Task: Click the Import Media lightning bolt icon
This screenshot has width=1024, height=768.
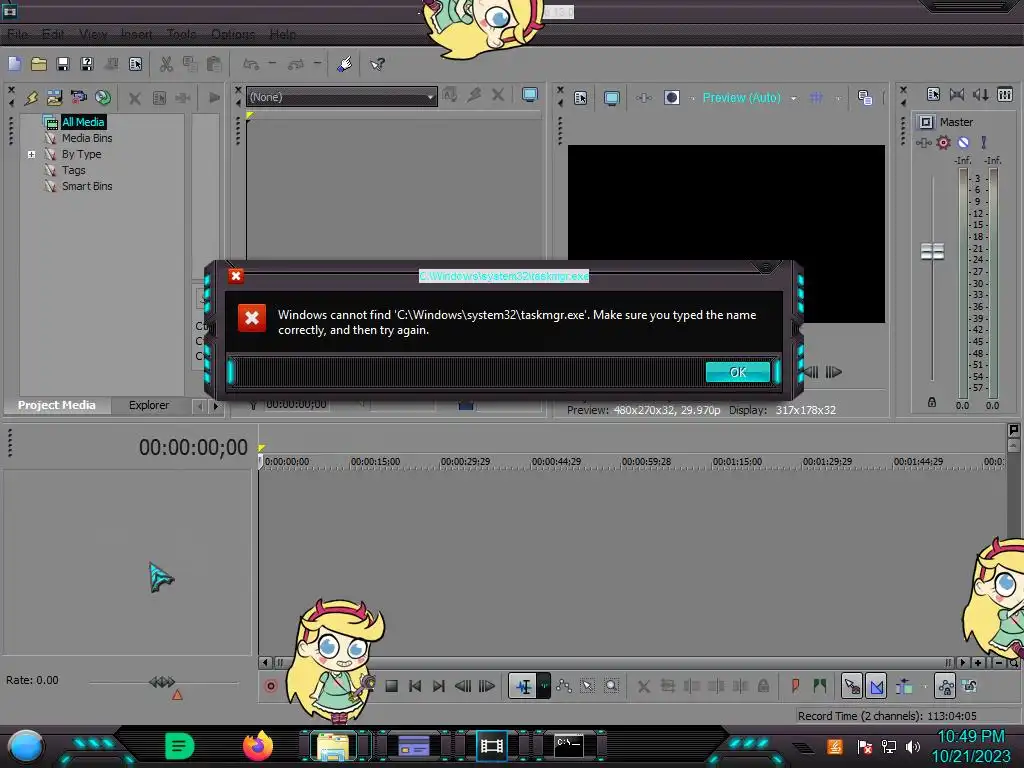Action: pyautogui.click(x=31, y=98)
